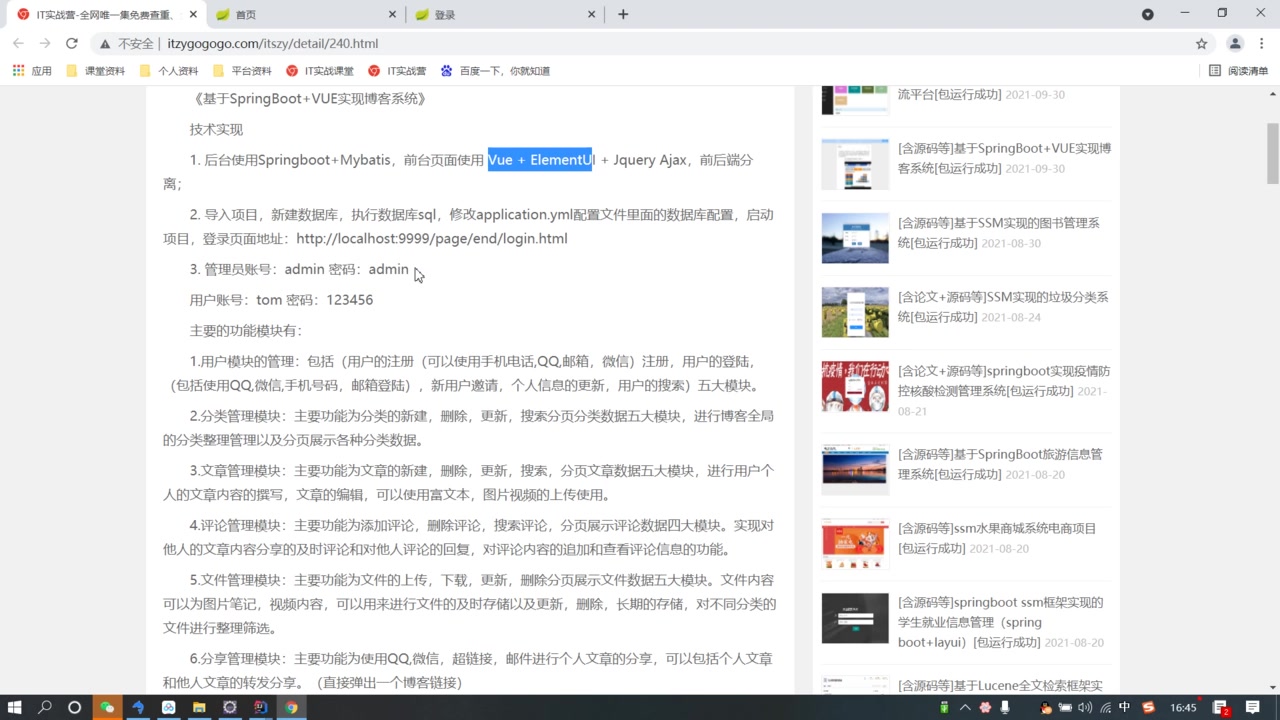This screenshot has height=720, width=1280.
Task: Open the 应用 apps shortcut
Action: (x=32, y=71)
